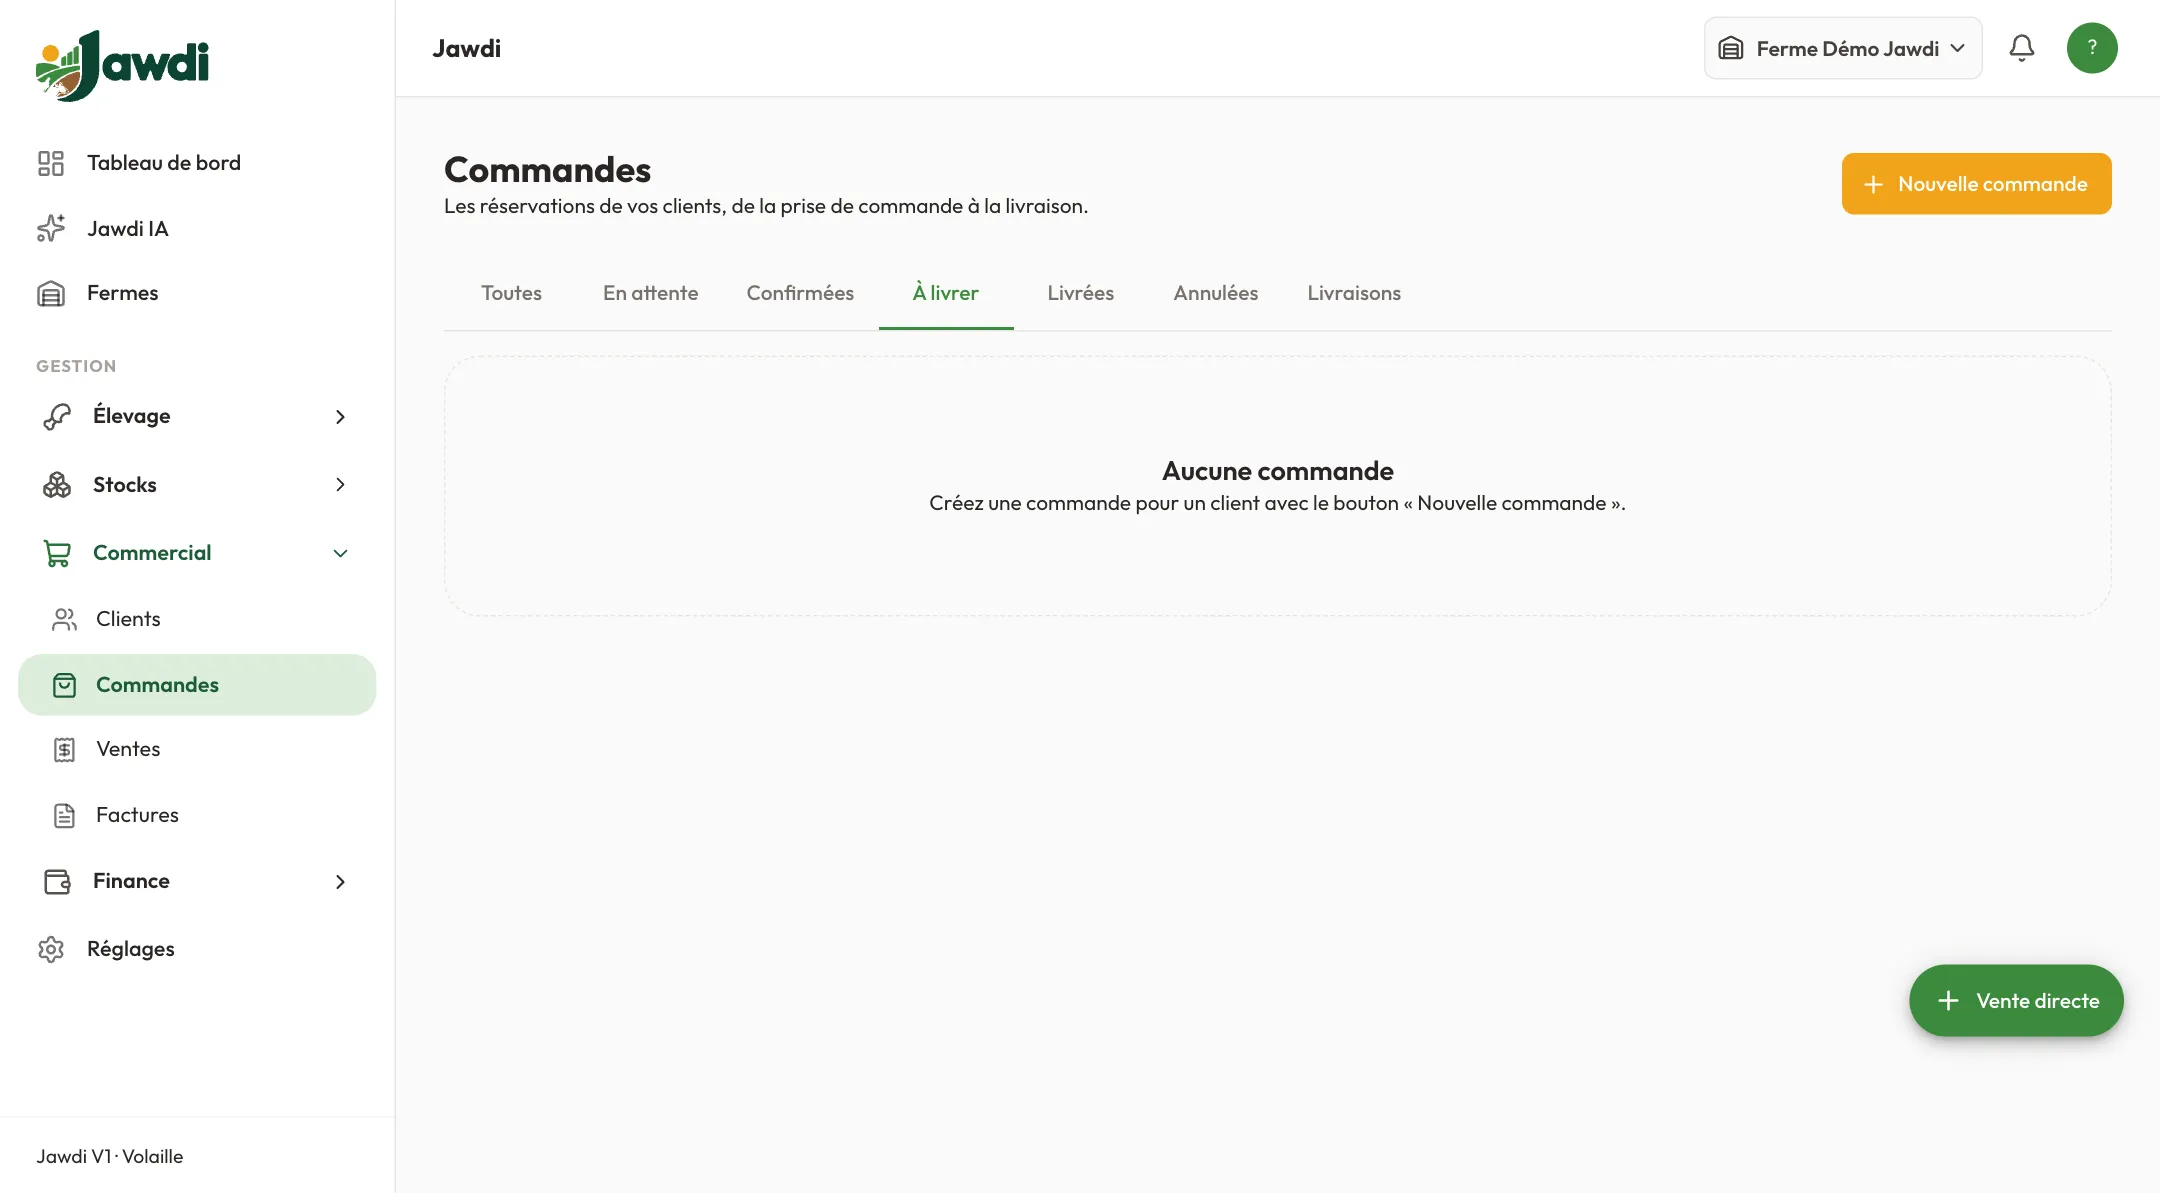
Task: Click the Aucune commande empty-state heading
Action: tap(1277, 471)
